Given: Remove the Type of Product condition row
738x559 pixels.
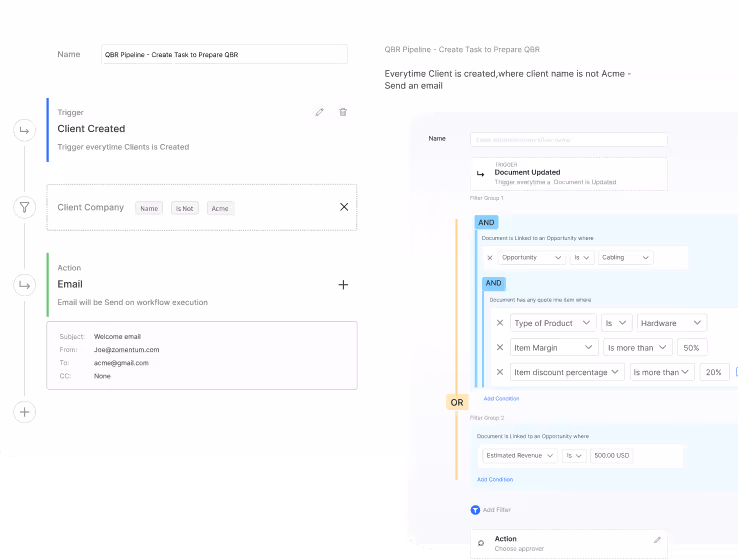Looking at the screenshot, I should point(500,323).
